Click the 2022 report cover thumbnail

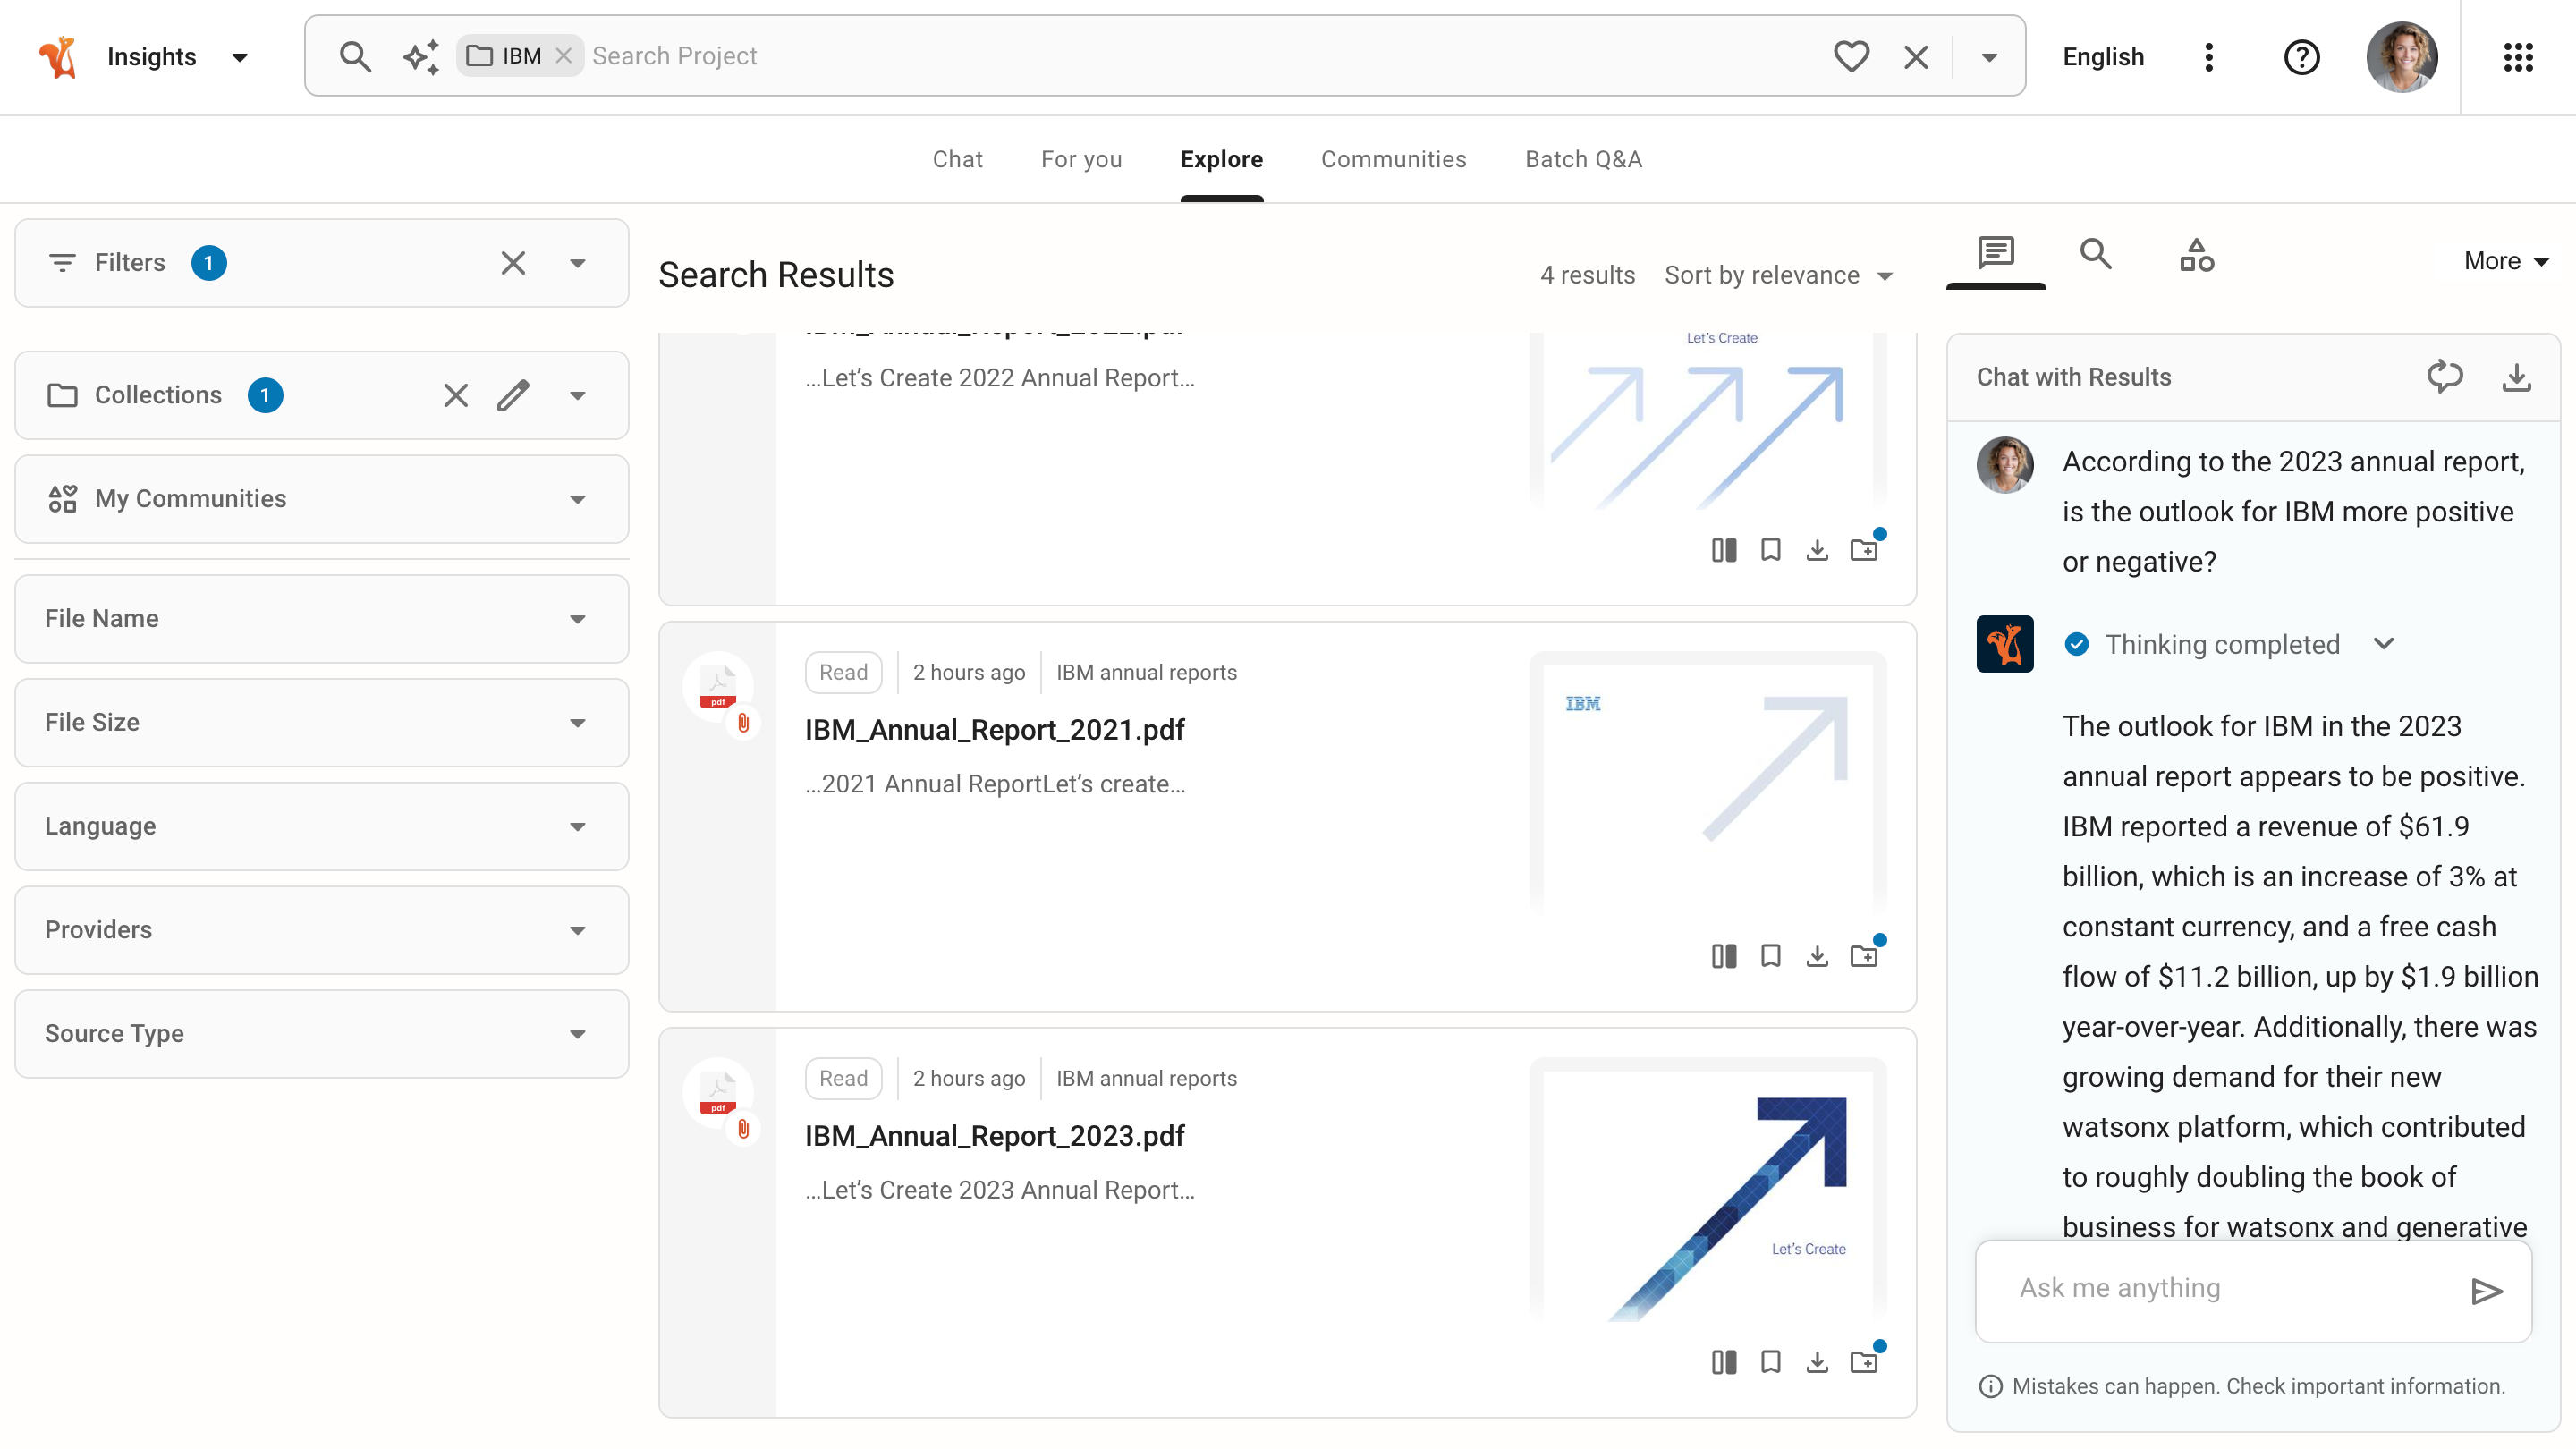pos(1708,420)
